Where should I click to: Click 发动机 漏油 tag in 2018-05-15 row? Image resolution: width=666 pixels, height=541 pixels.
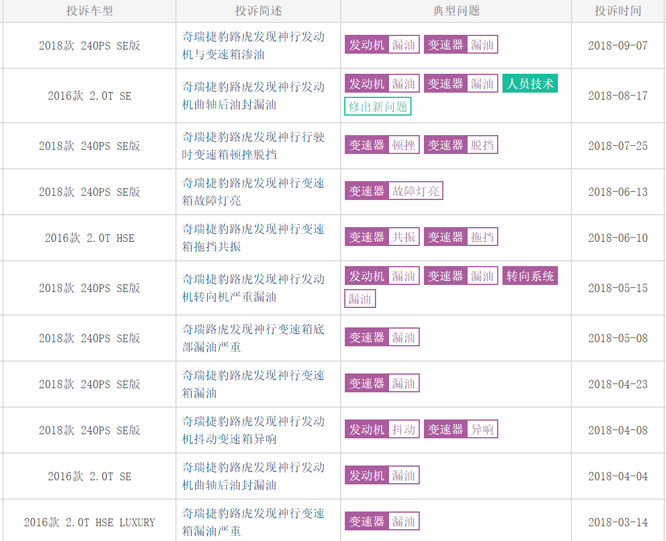pyautogui.click(x=382, y=276)
